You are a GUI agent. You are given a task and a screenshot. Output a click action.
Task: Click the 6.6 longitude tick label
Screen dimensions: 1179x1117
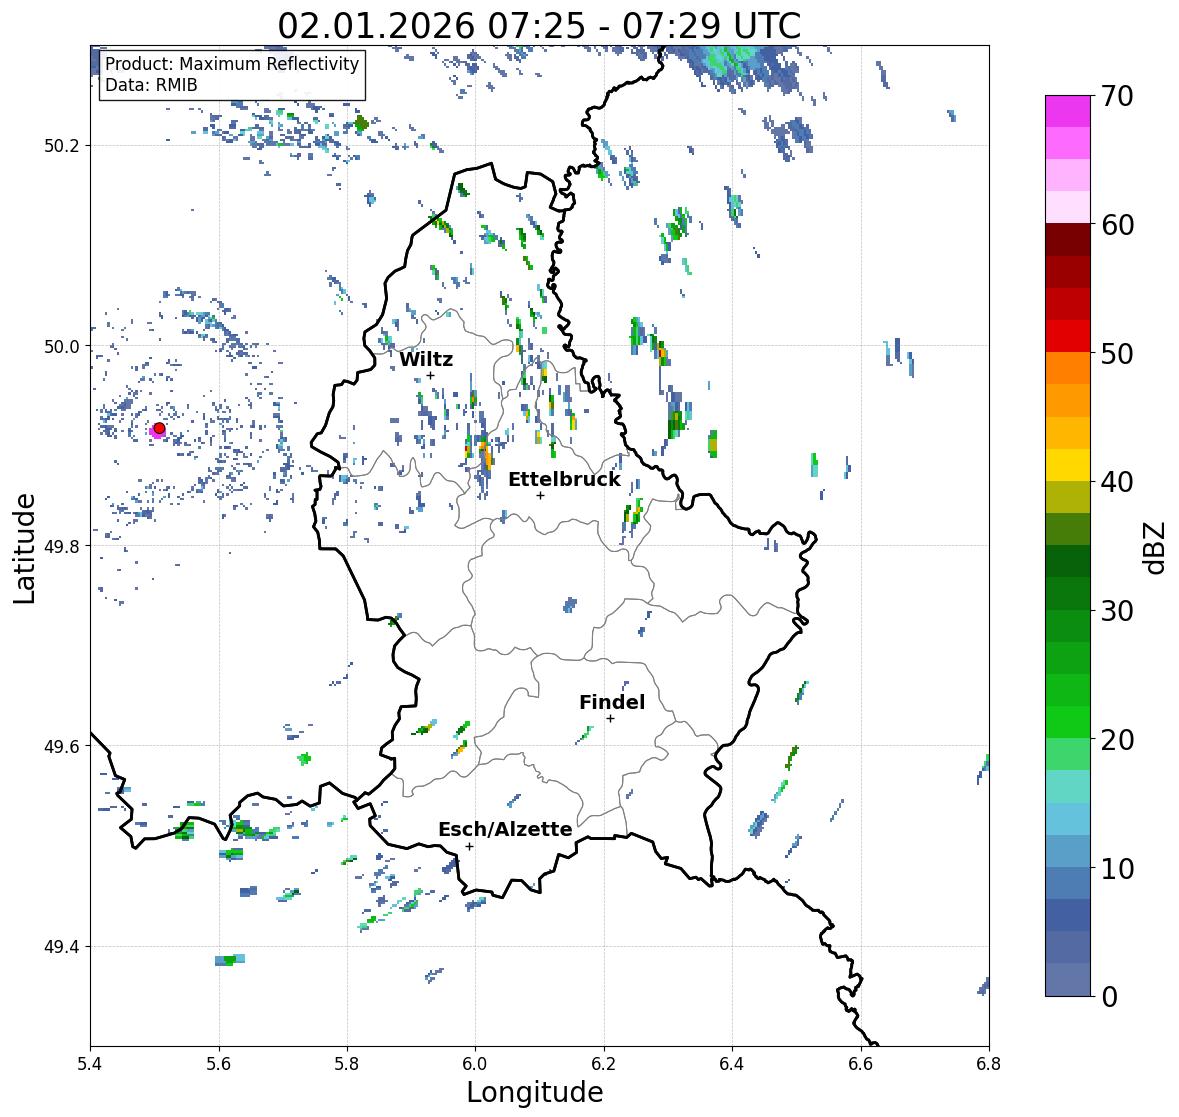861,1064
